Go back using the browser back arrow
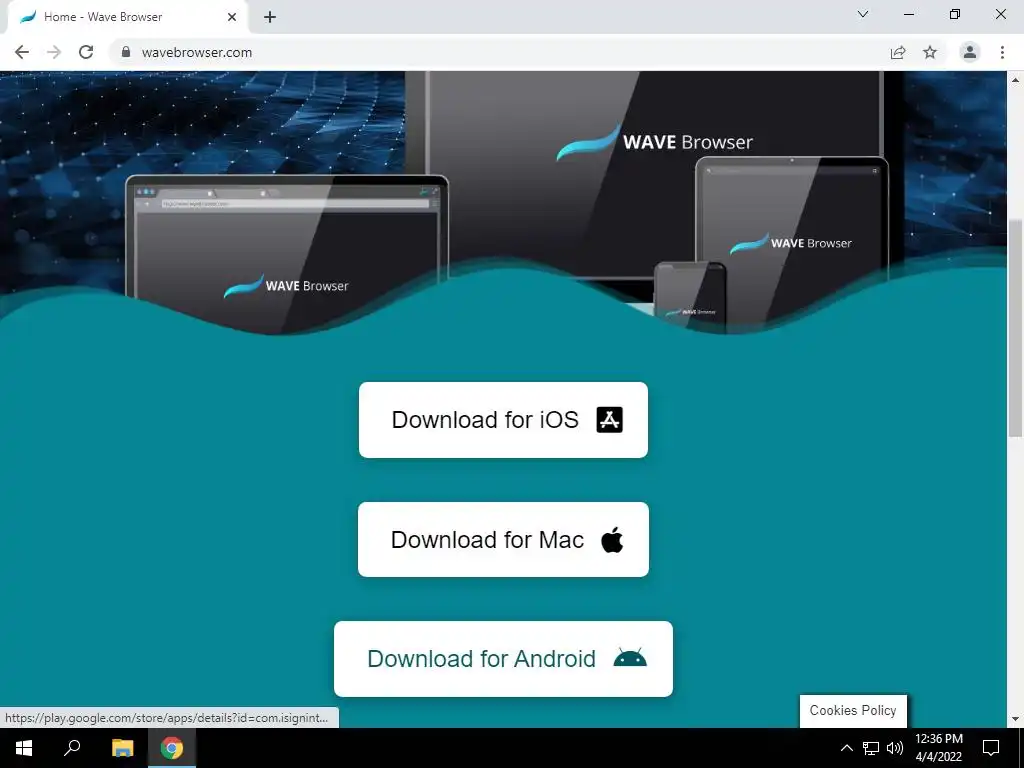This screenshot has width=1024, height=768. (22, 52)
